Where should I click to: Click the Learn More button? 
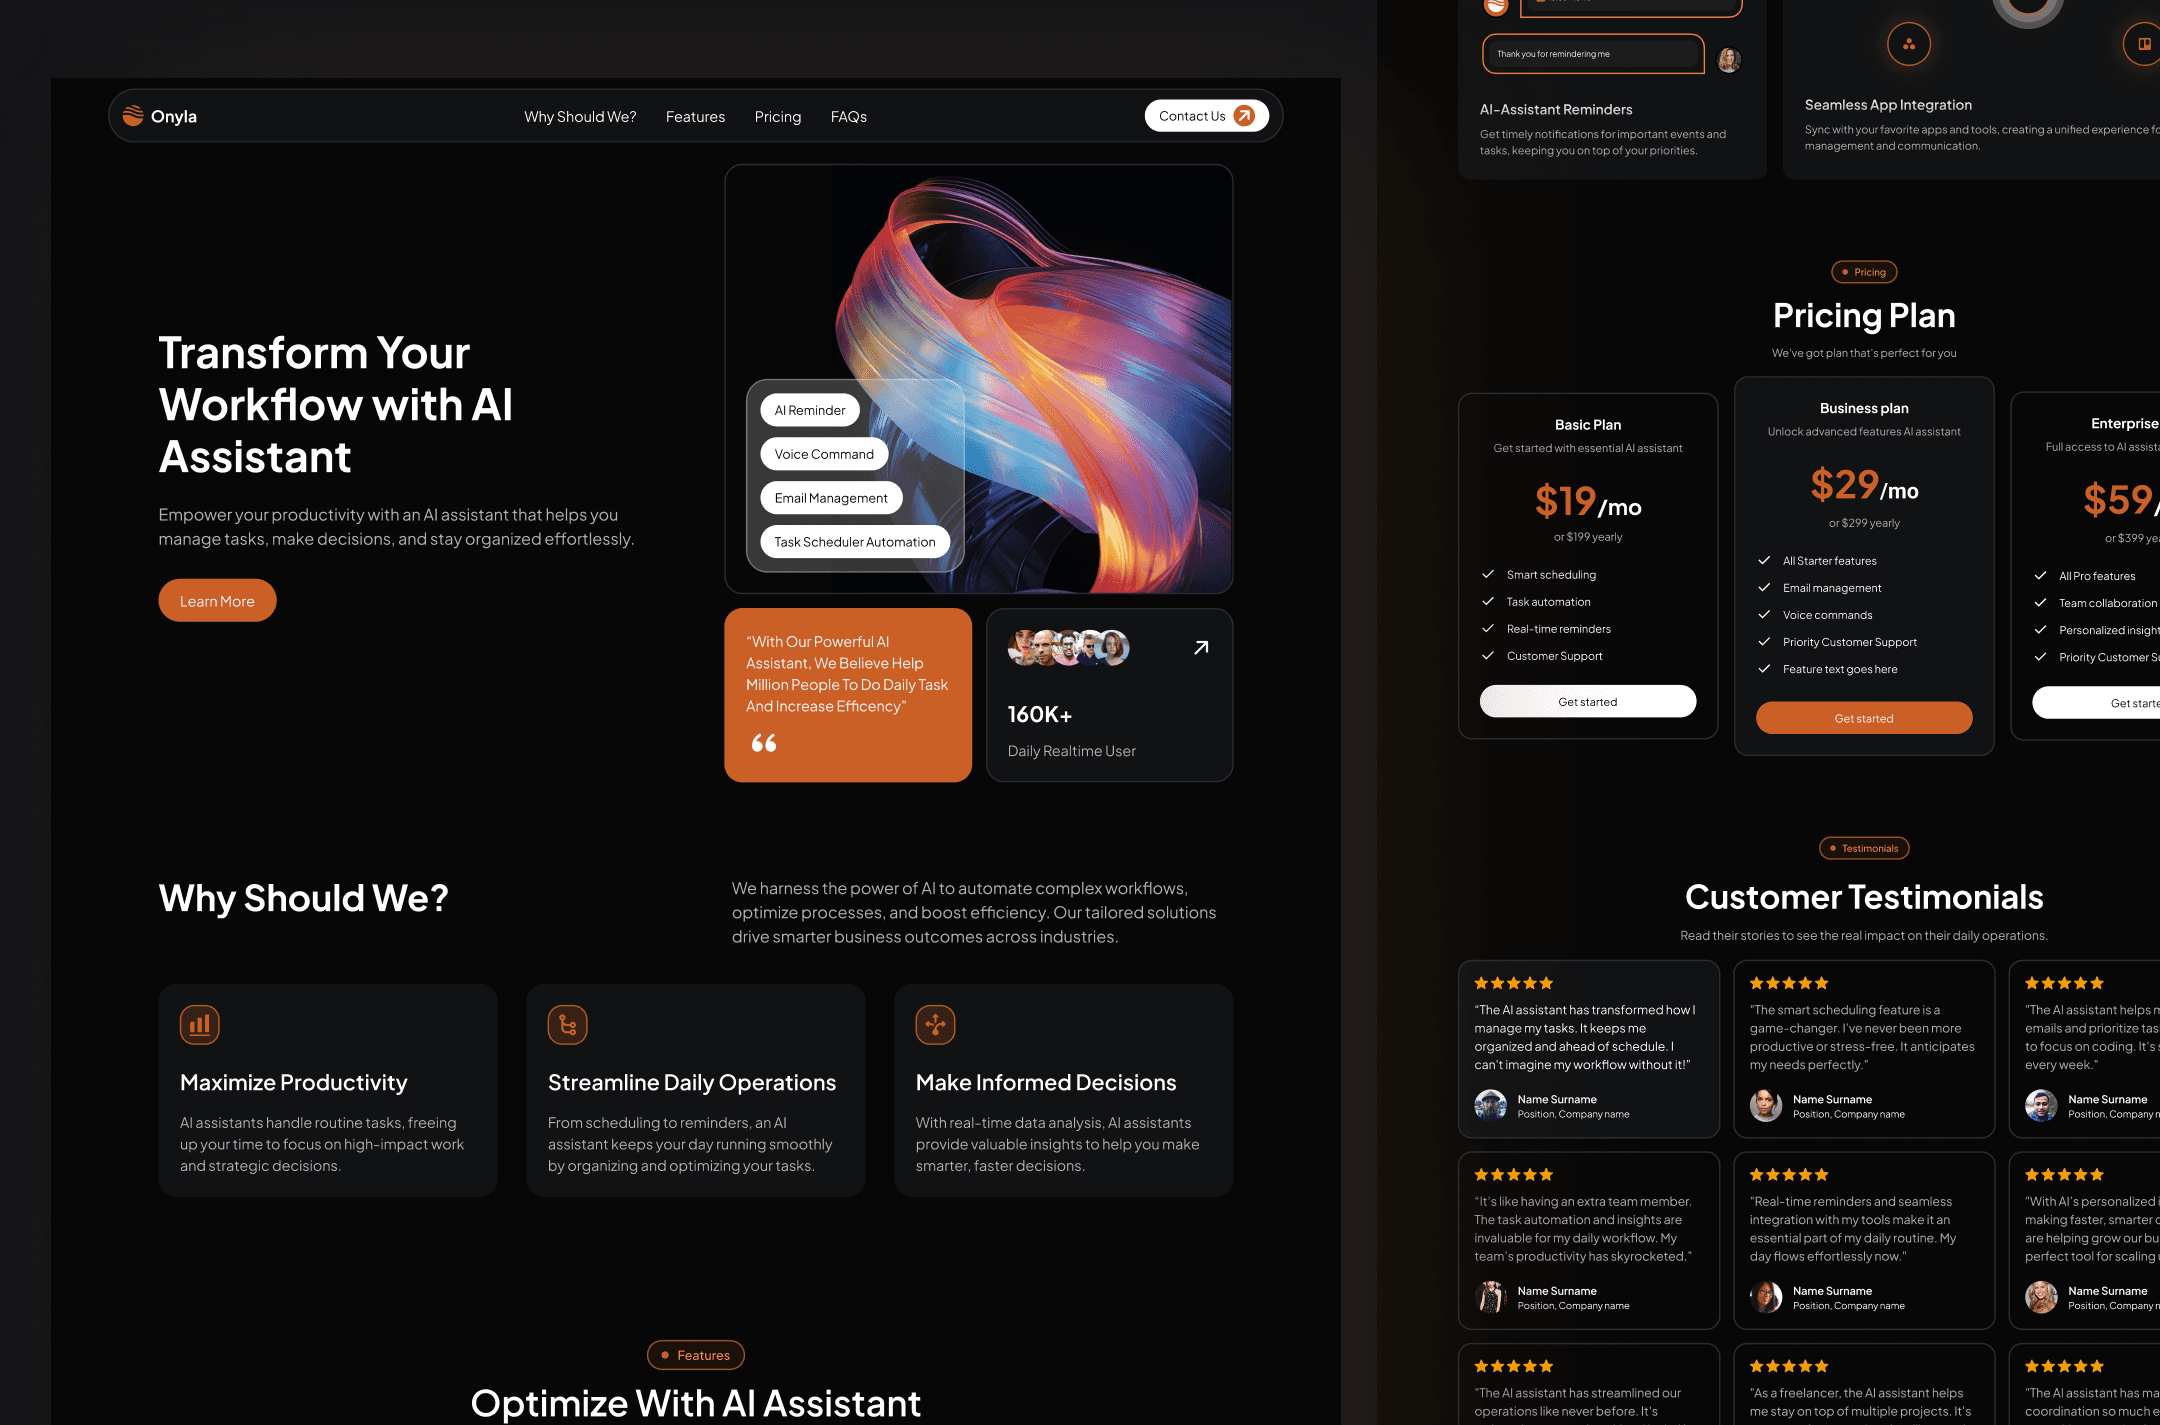coord(216,601)
